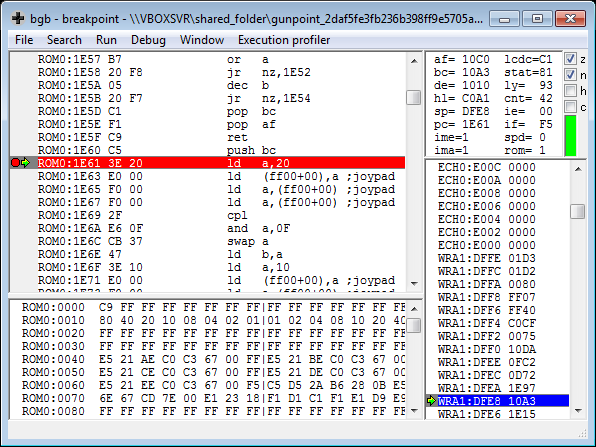Toggle the z flag checkbox
Screen dimensions: 596x447
click(570, 59)
